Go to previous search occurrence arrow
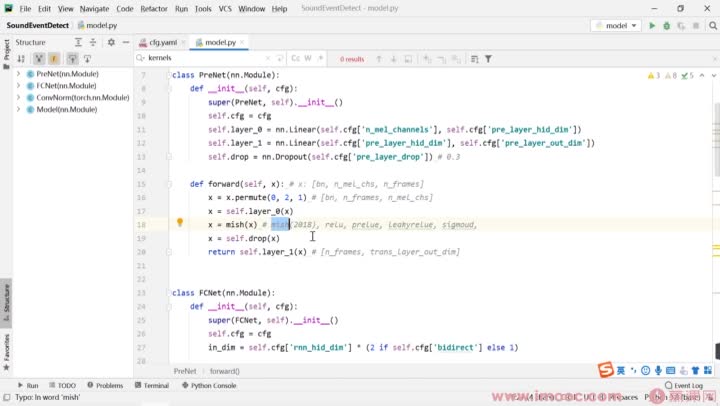Screen dimensions: 720x406 pyautogui.click(x=379, y=59)
